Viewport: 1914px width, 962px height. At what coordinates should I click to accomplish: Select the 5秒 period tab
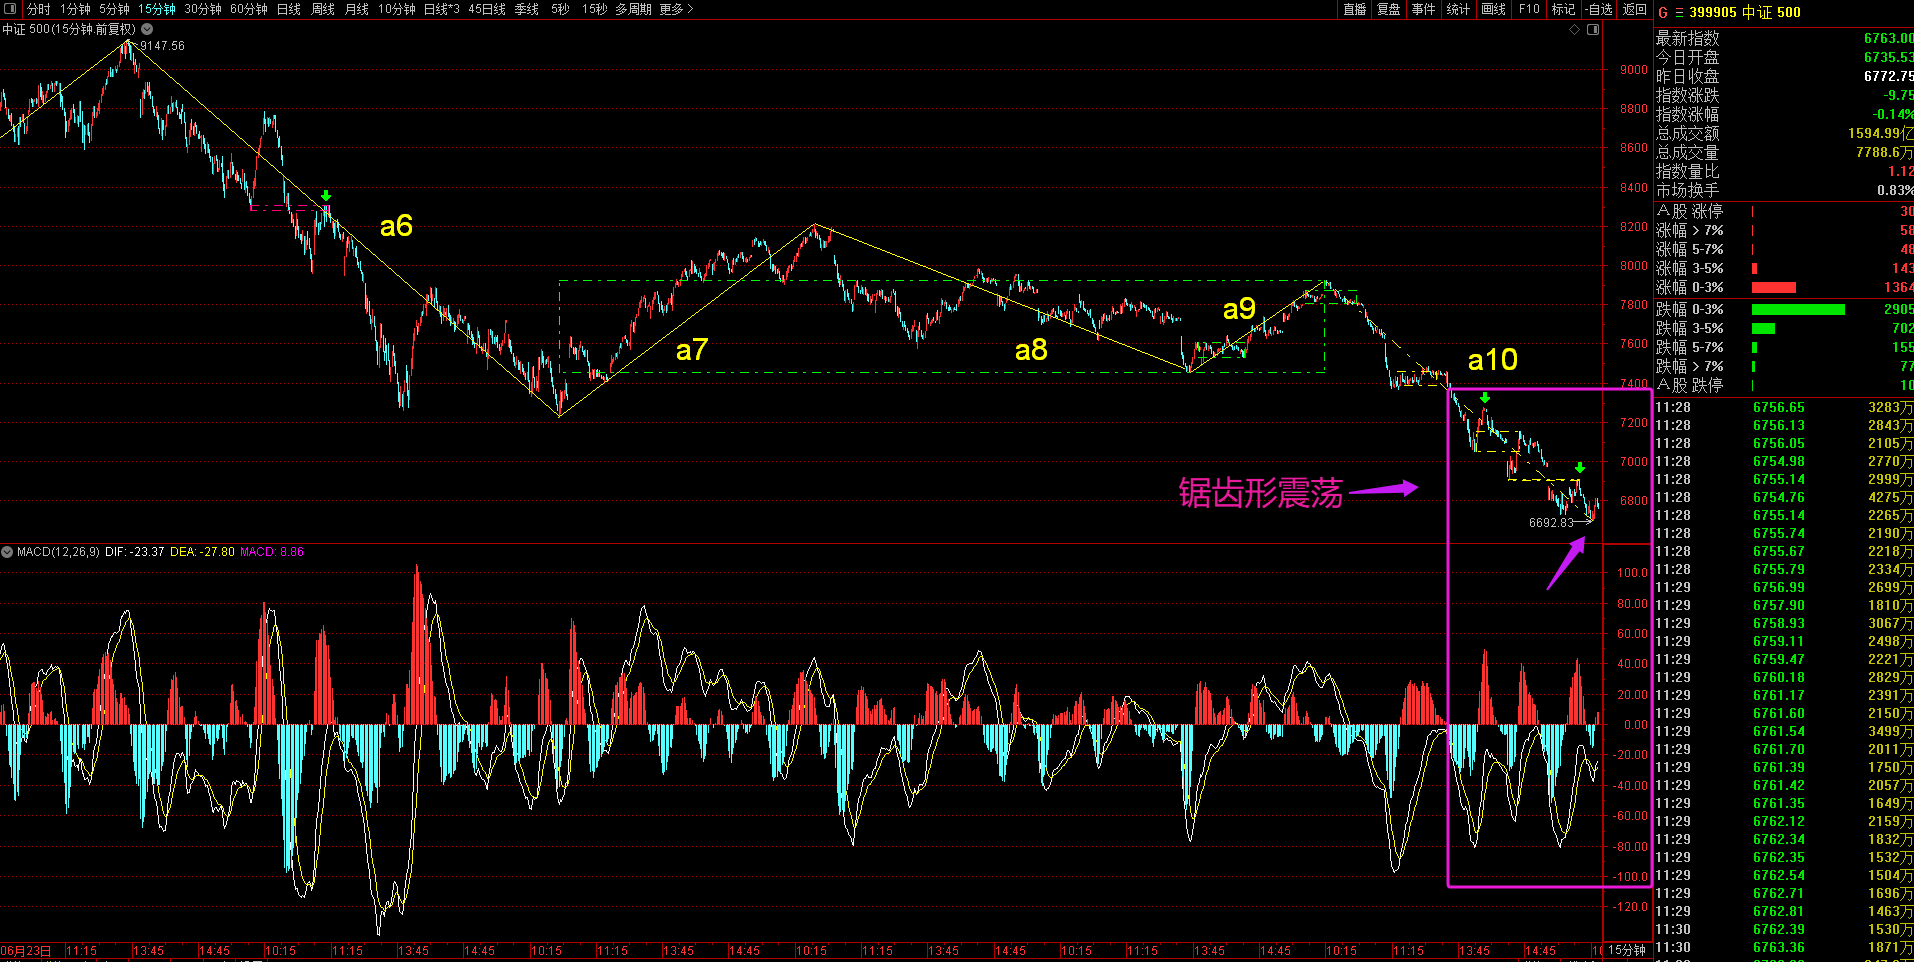560,9
